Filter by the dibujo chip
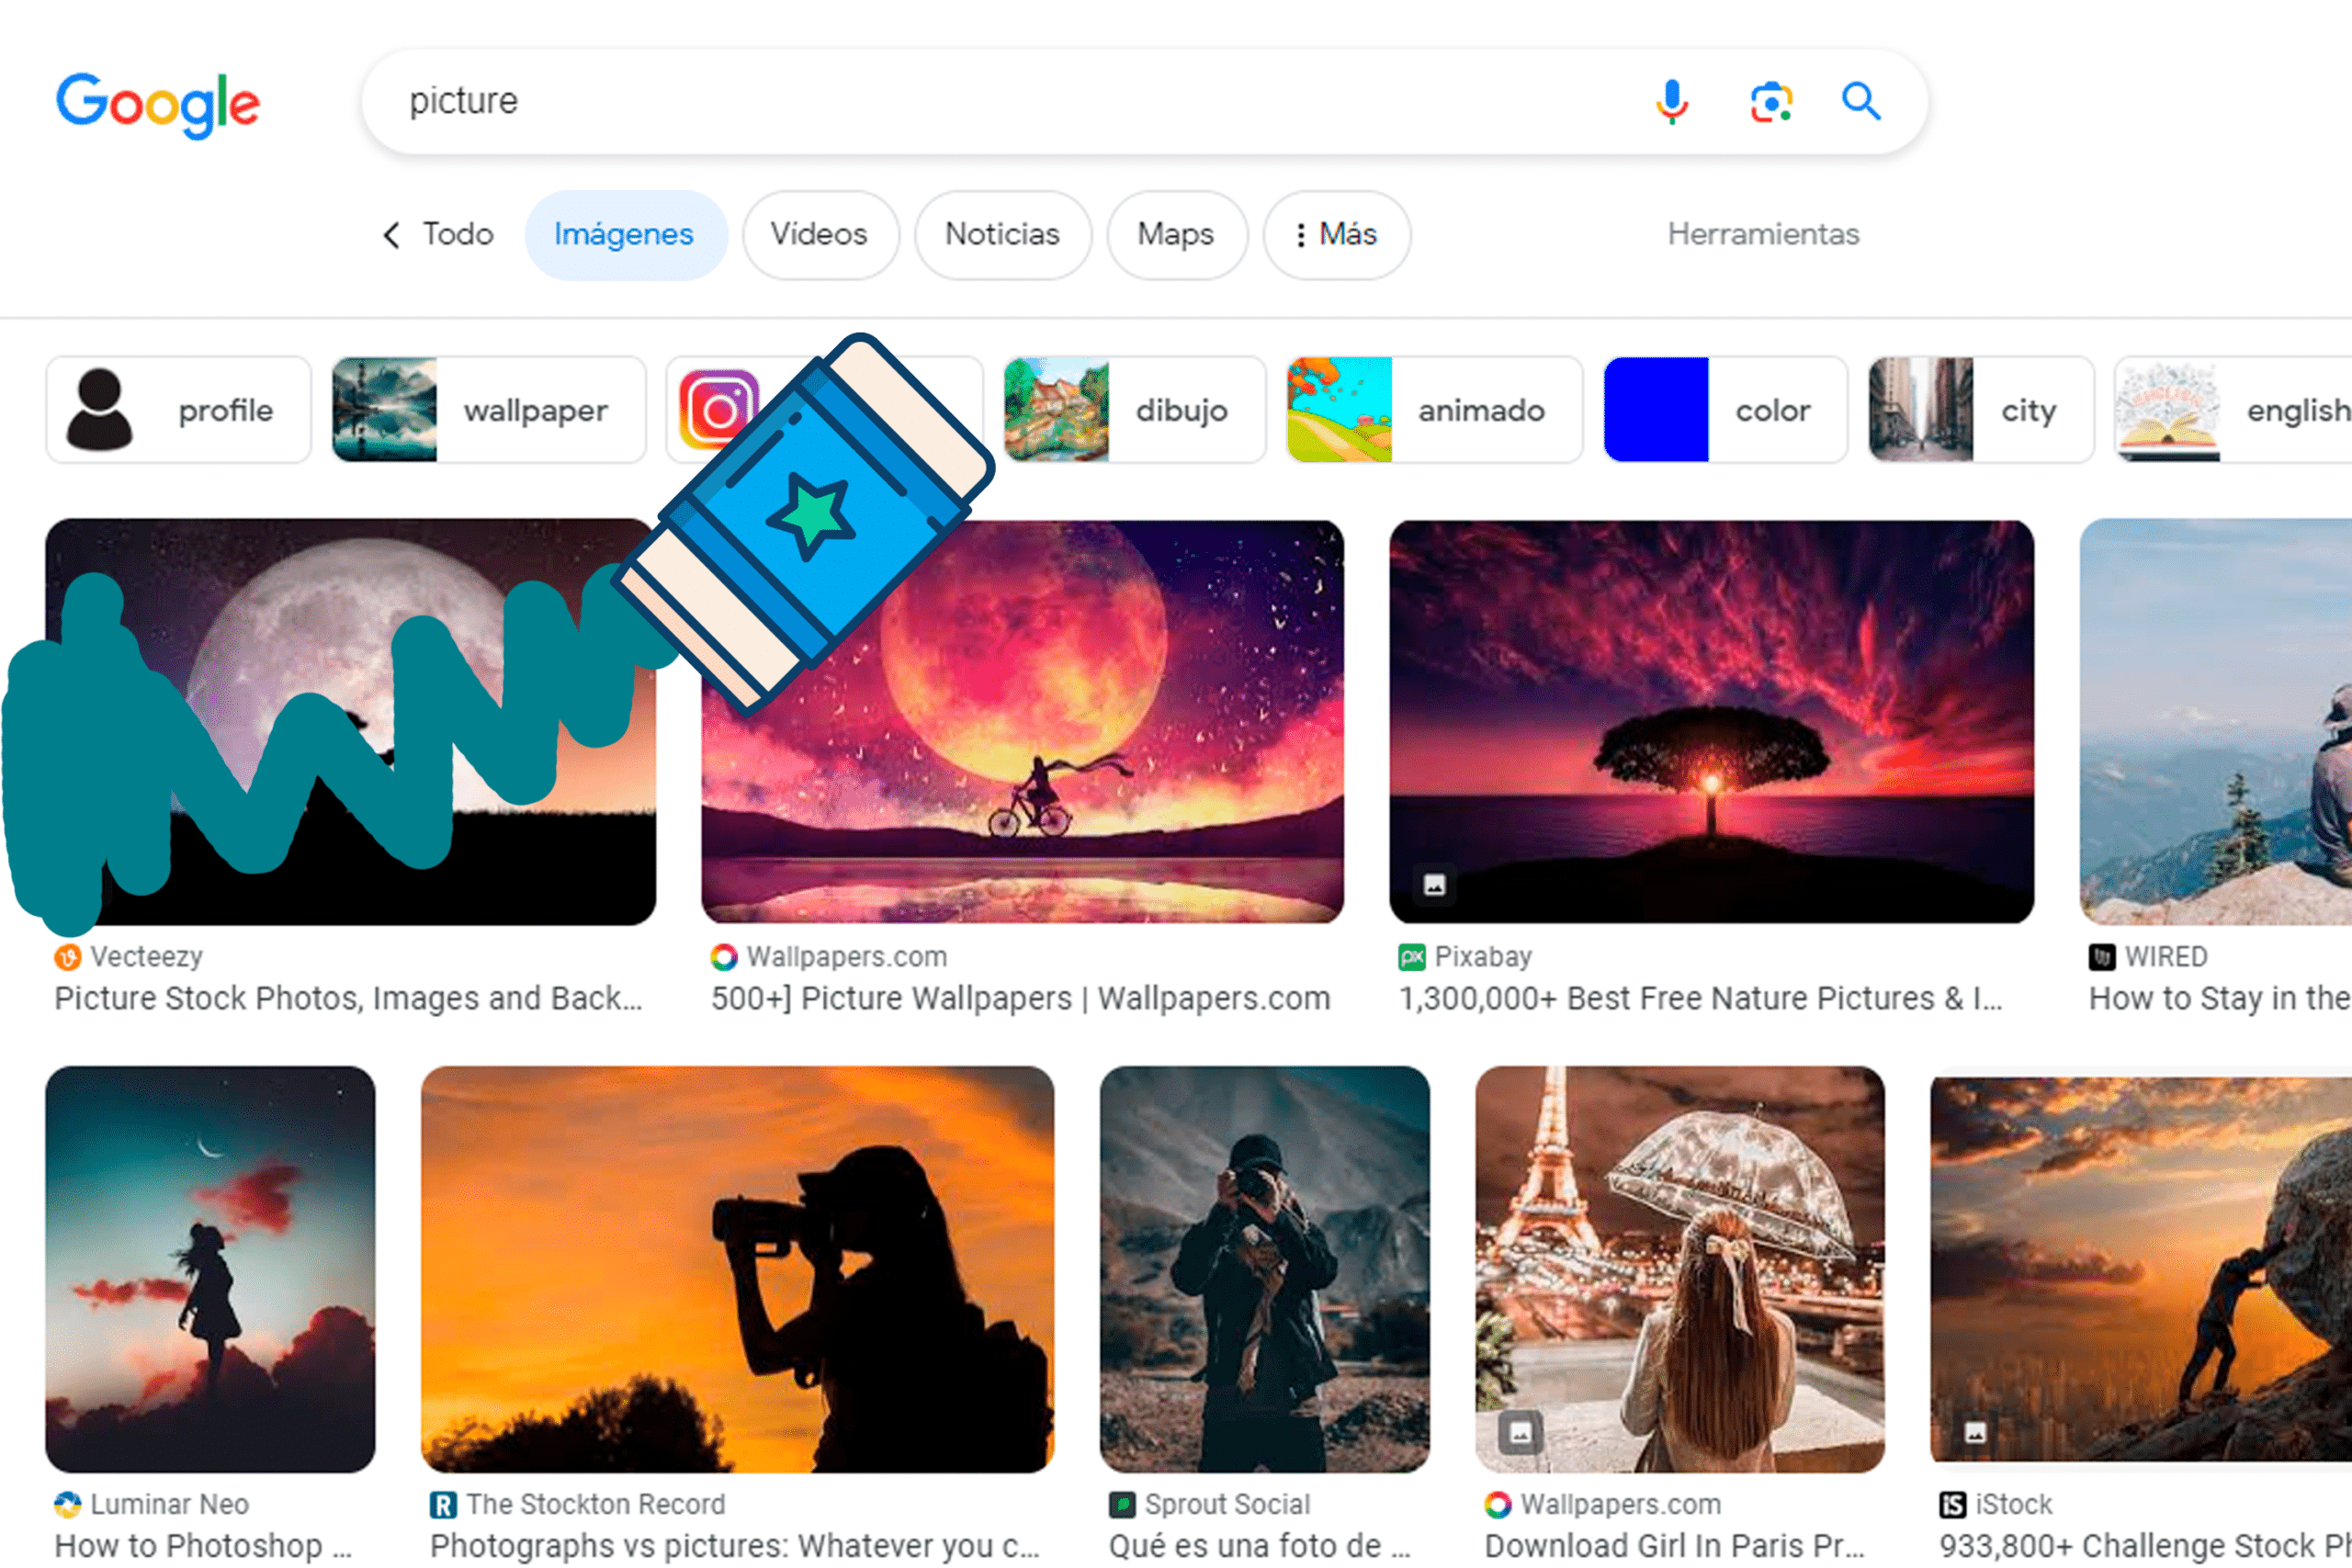The height and width of the screenshot is (1568, 2352). coord(1135,410)
